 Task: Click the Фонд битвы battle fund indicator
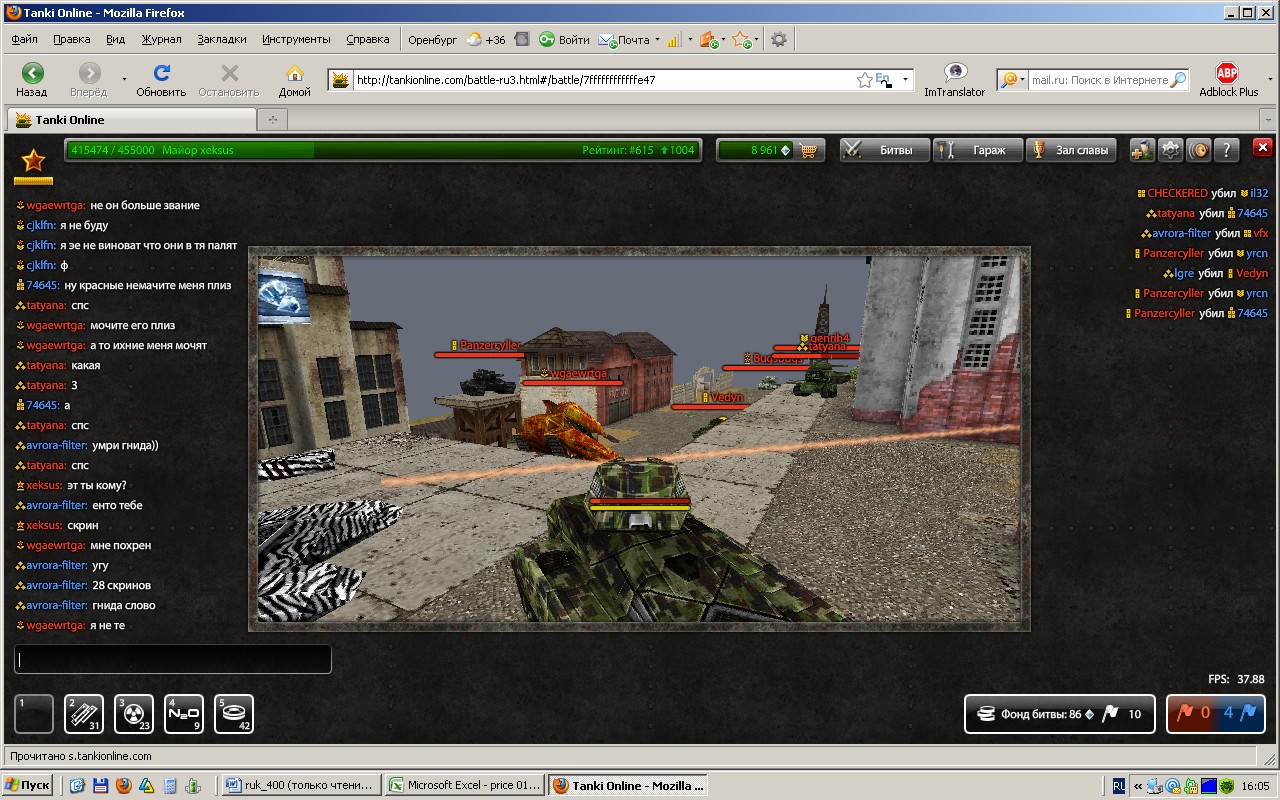[x=1060, y=714]
